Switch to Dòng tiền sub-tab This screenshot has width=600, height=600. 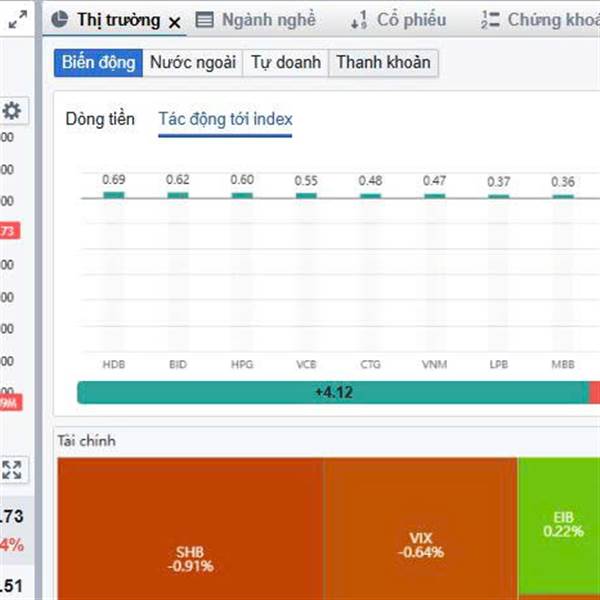[100, 119]
